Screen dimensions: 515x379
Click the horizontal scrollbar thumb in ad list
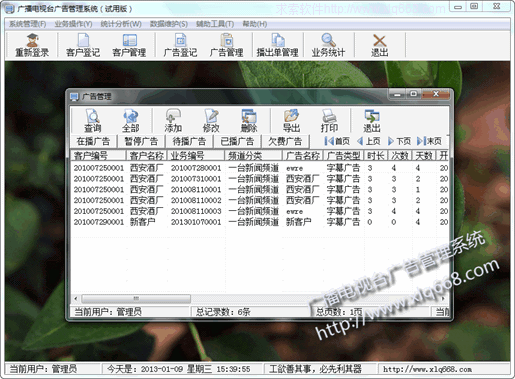136,299
